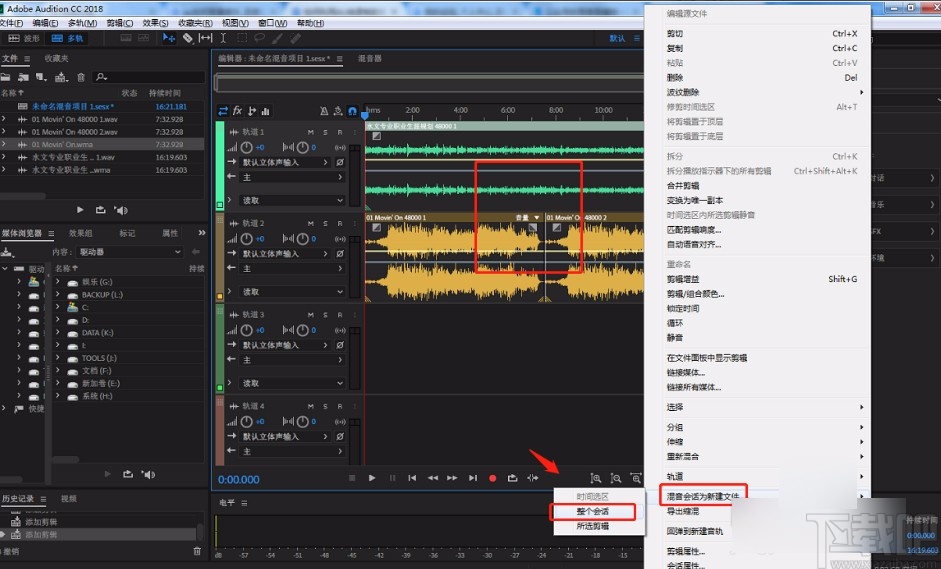
Task: Toggle loop playback in Files panel preview
Action: [100, 210]
